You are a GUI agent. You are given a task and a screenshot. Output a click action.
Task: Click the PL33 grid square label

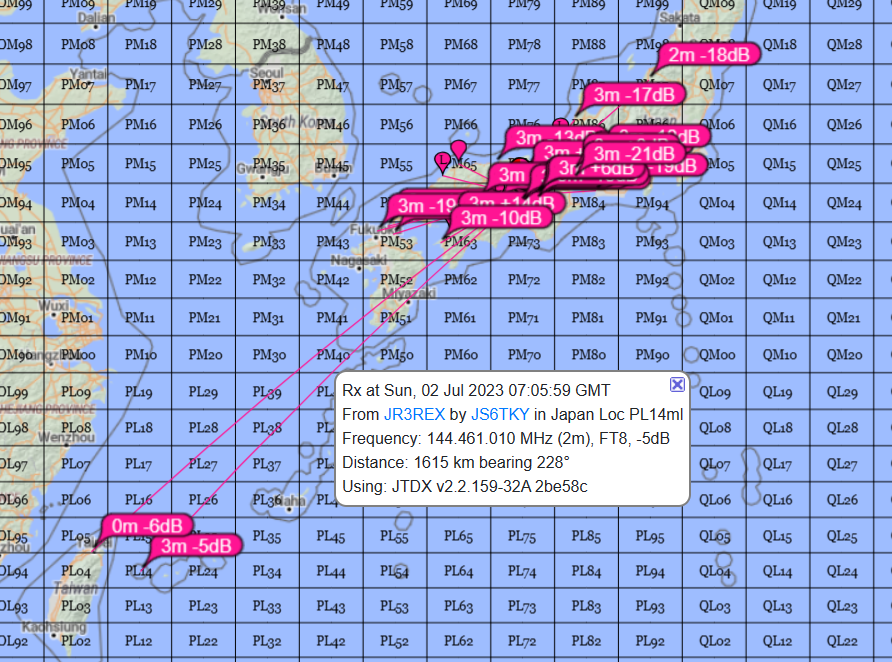(269, 607)
